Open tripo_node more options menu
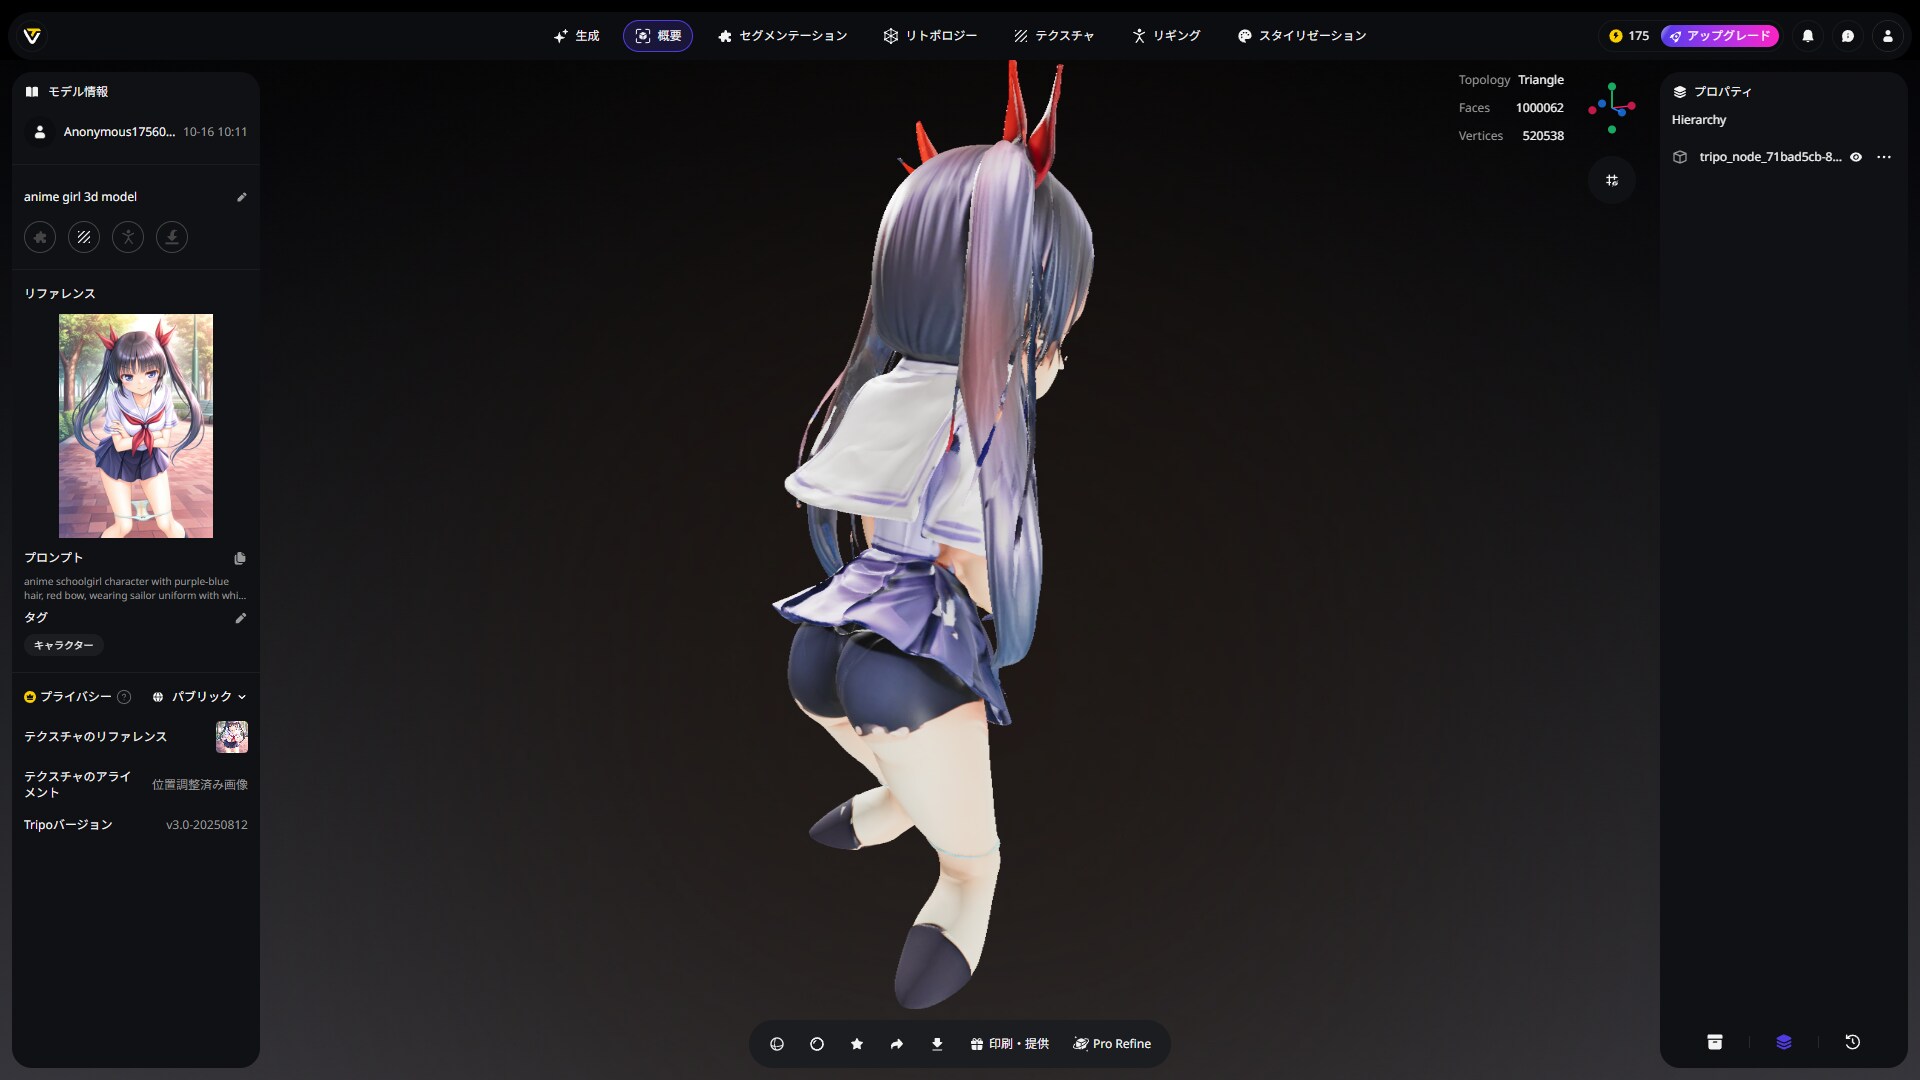The height and width of the screenshot is (1080, 1920). coord(1884,157)
